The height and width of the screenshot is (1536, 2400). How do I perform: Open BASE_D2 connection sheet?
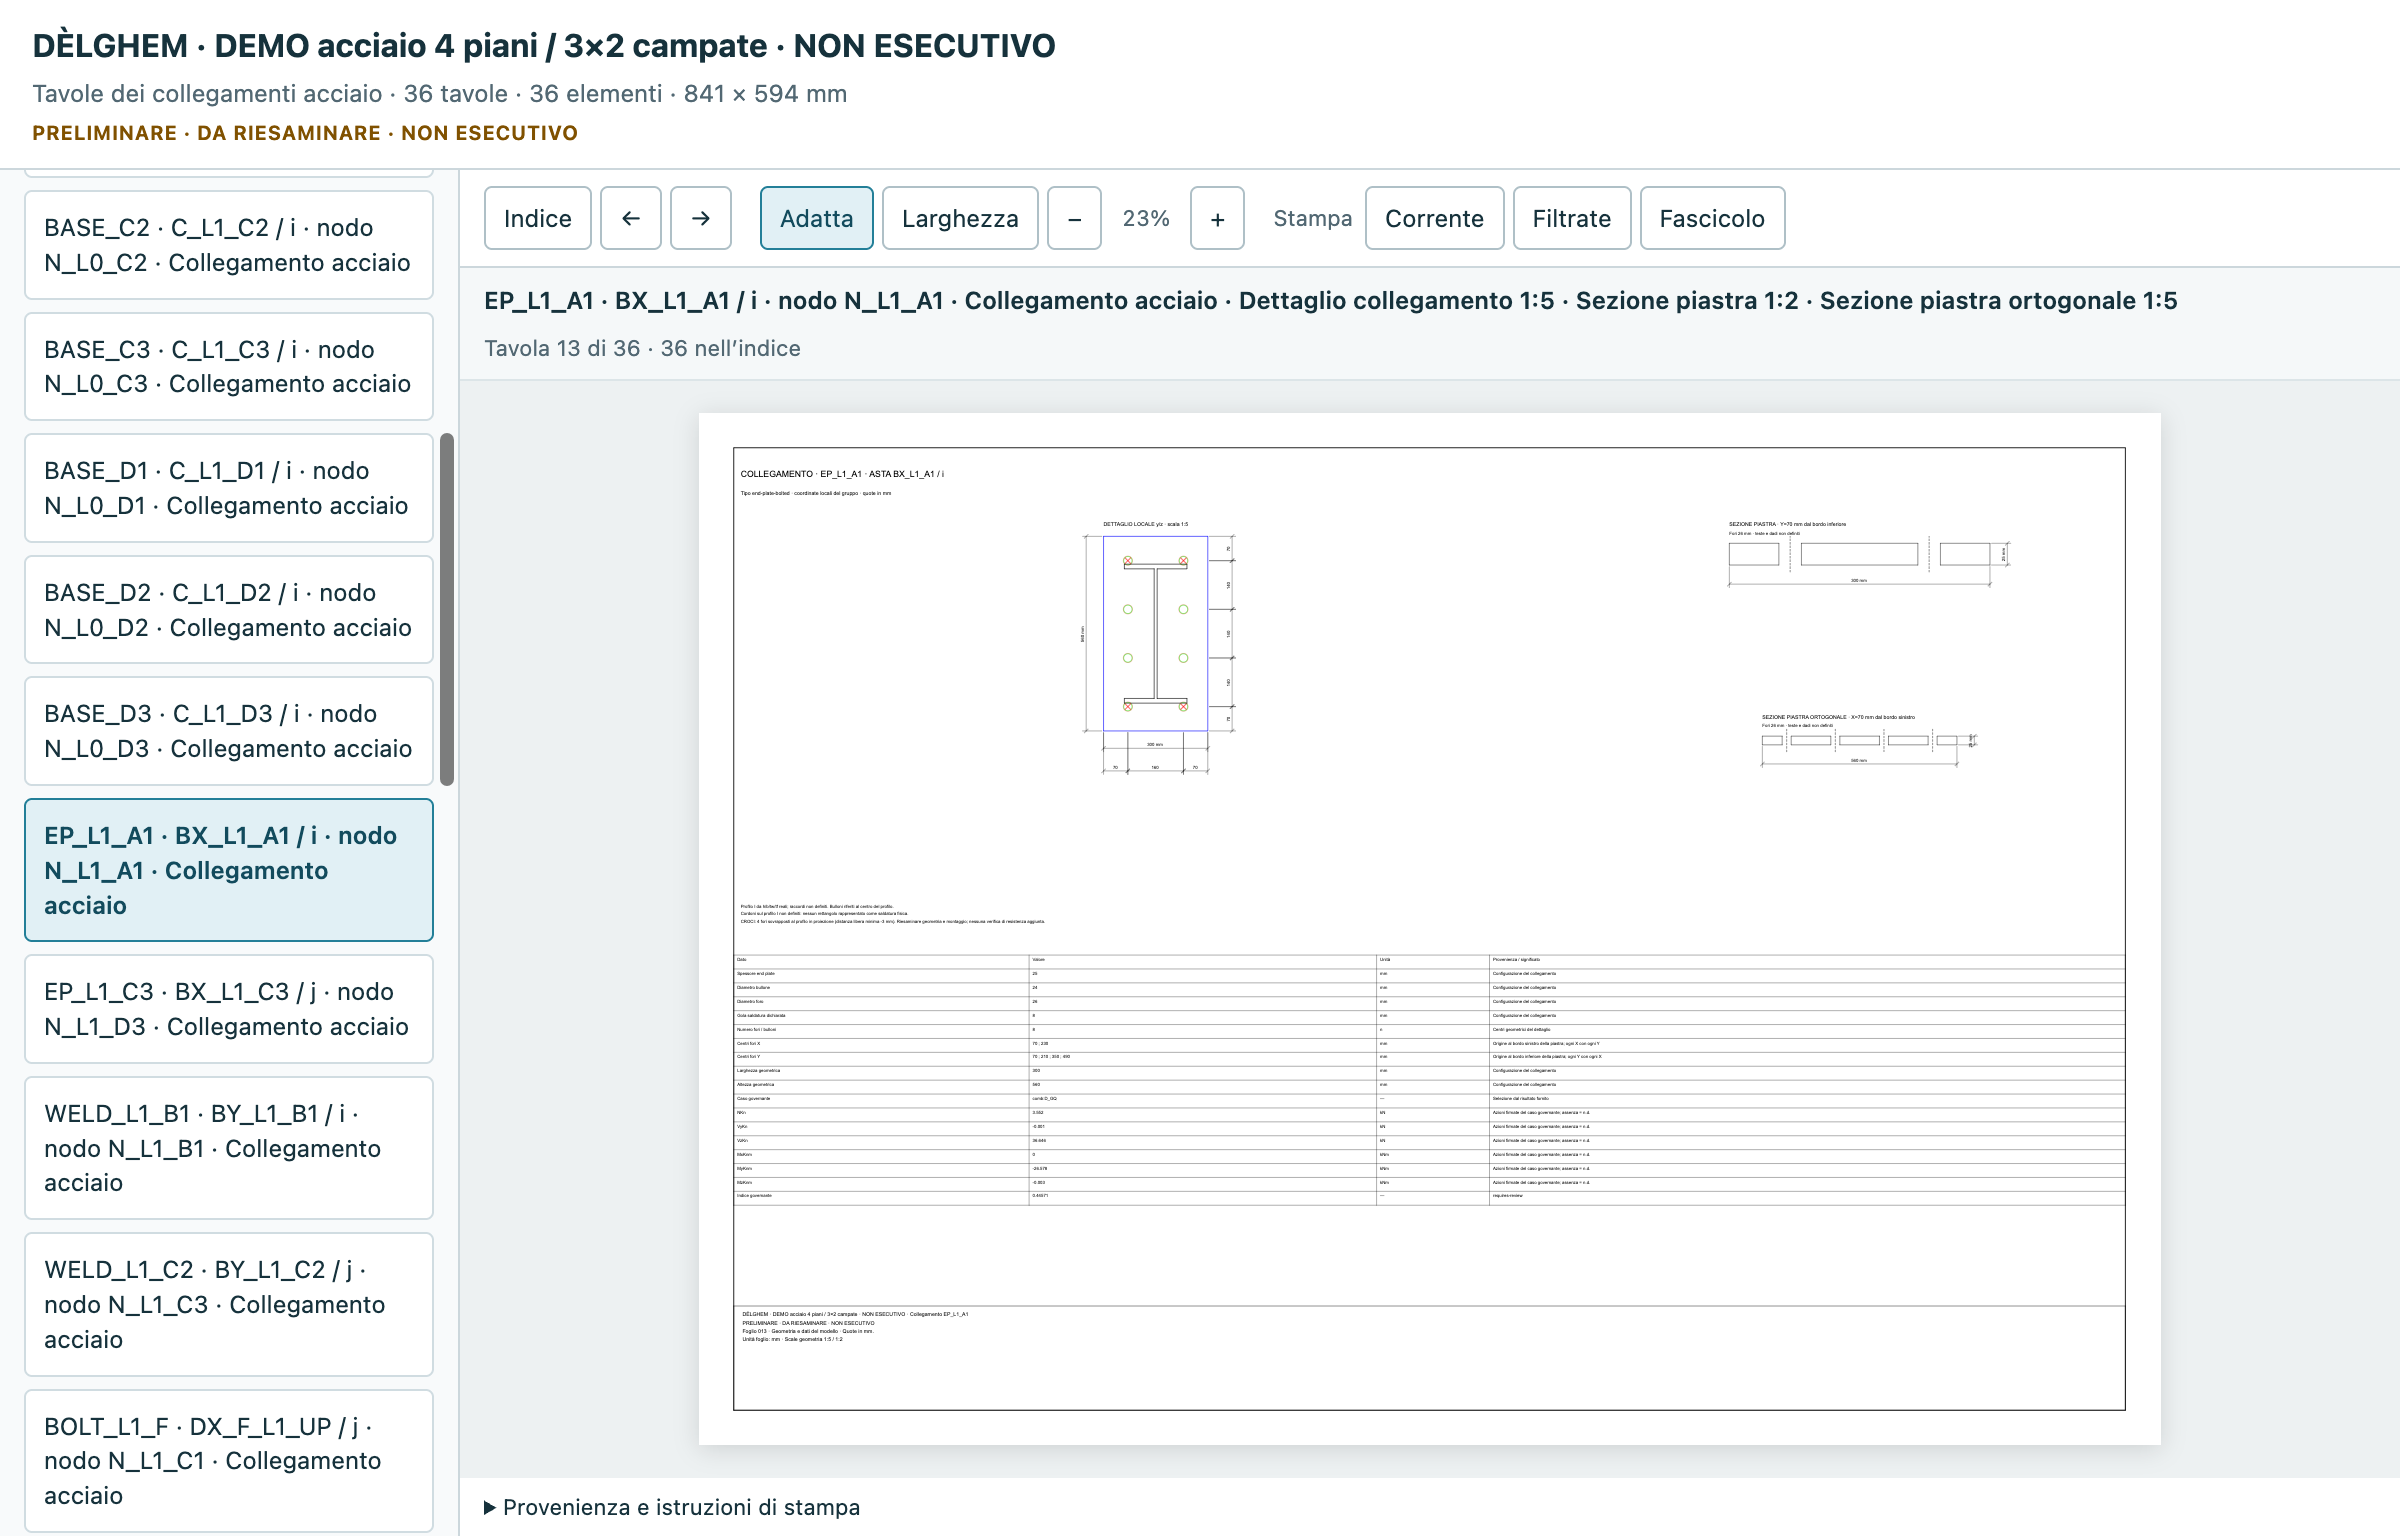(229, 610)
